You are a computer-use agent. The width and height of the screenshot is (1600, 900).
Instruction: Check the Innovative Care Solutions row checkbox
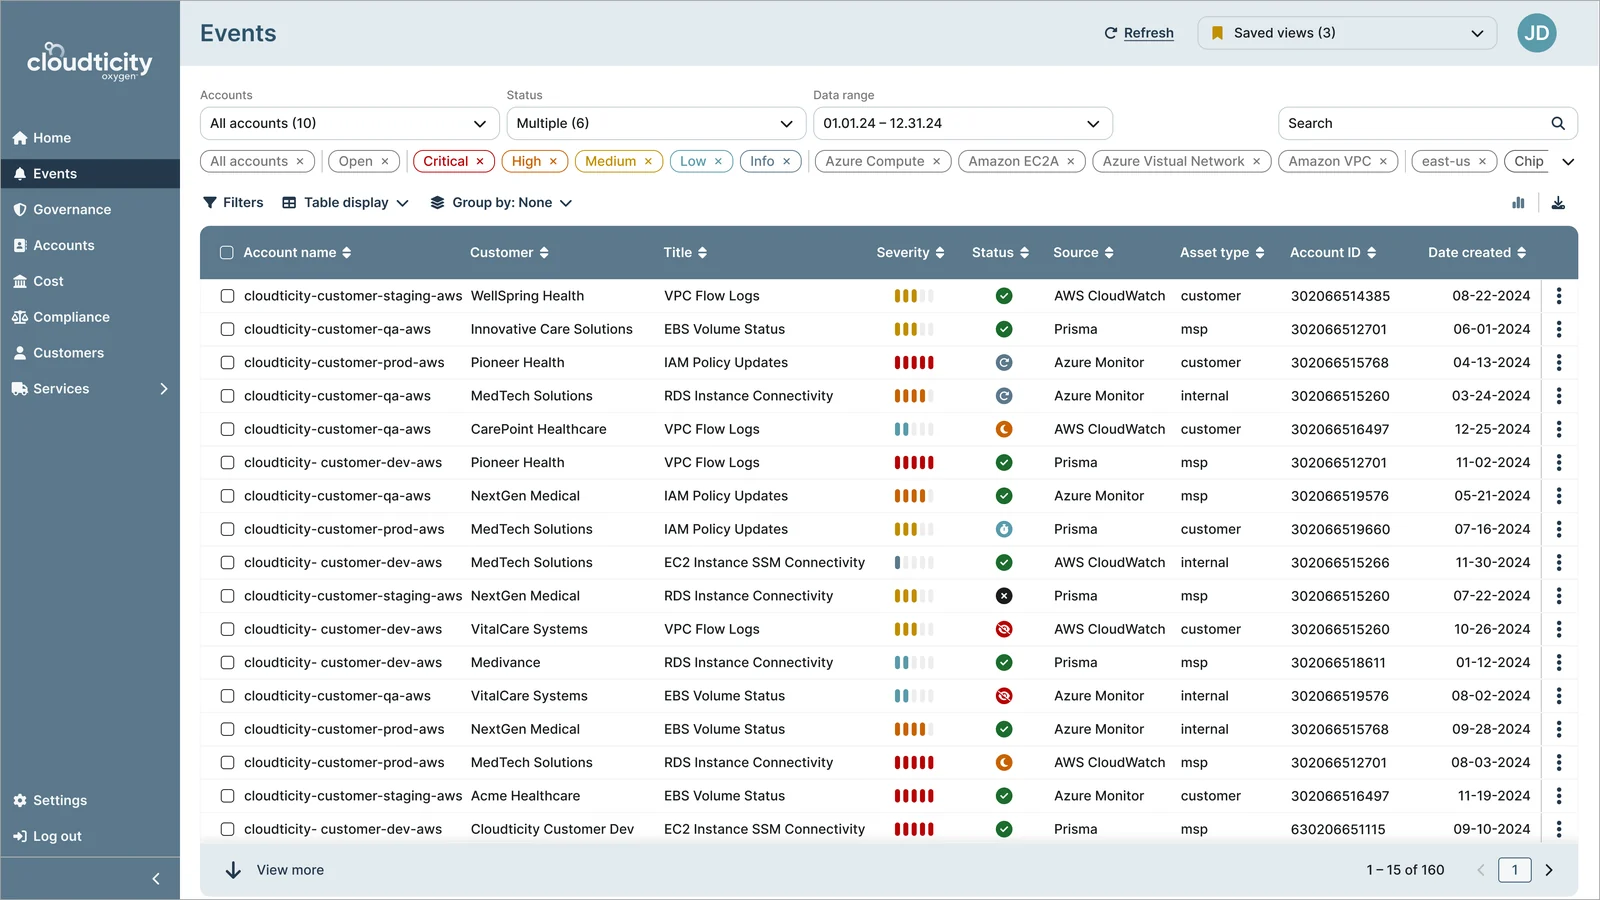[x=227, y=329]
